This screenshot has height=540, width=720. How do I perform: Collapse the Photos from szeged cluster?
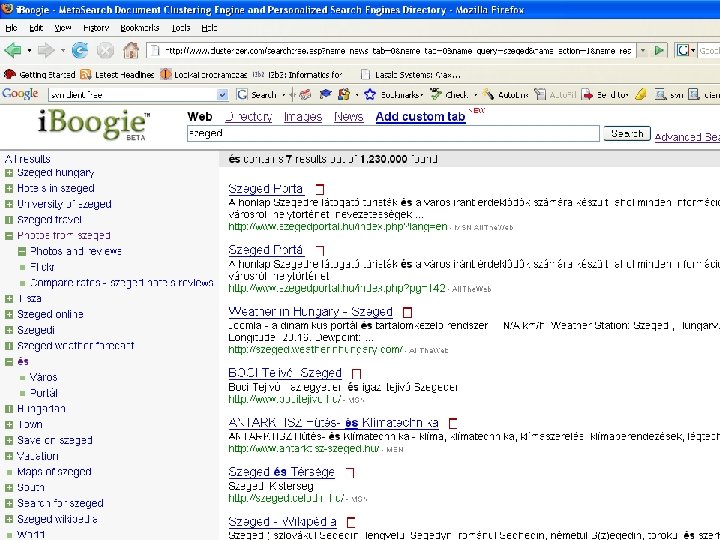[x=9, y=236]
